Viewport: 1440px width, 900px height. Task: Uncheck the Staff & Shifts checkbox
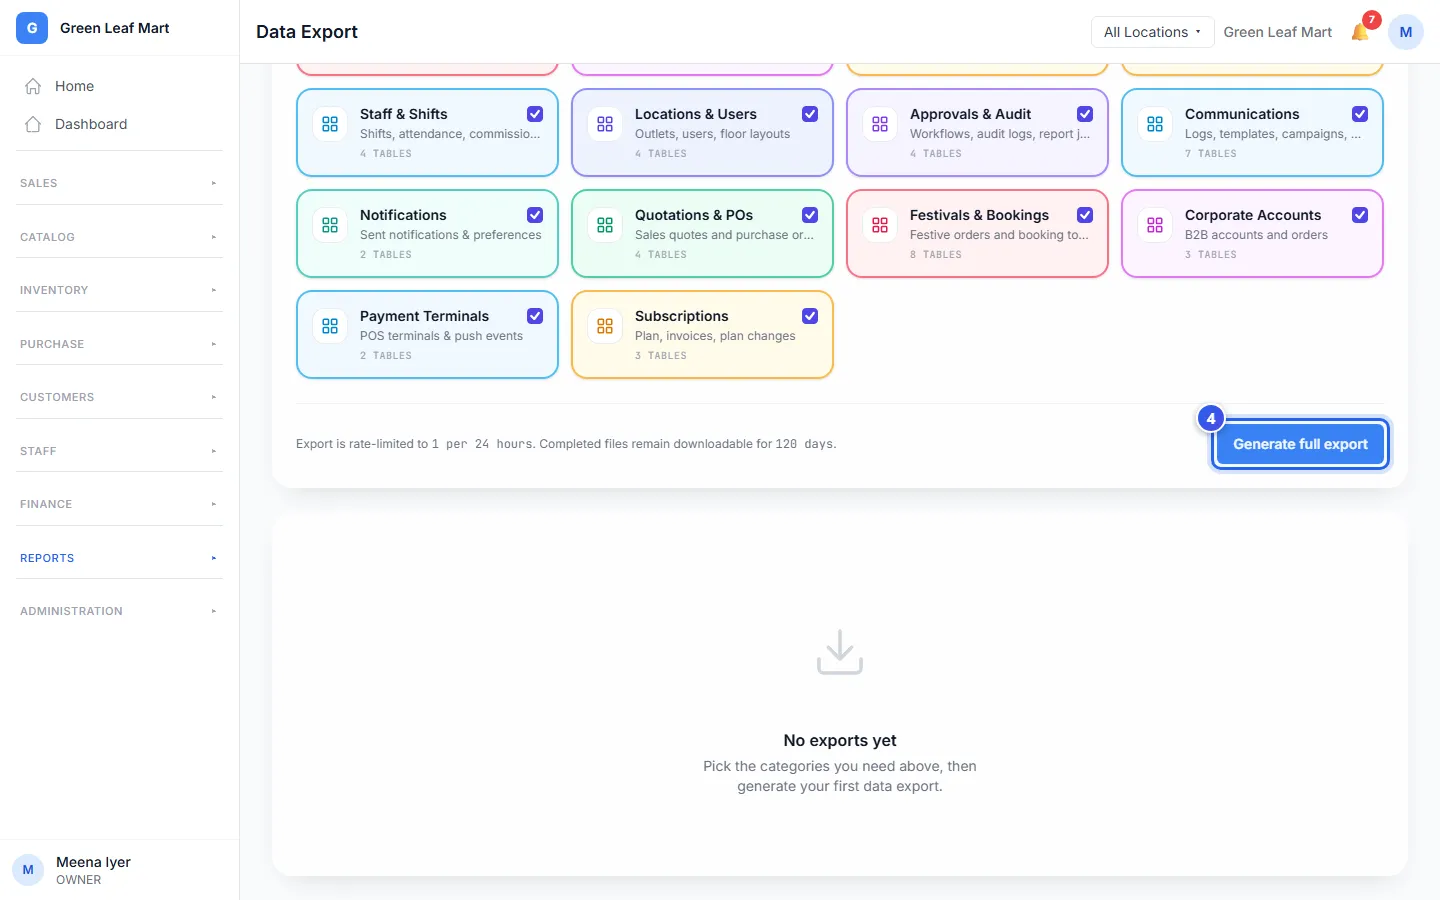(535, 114)
